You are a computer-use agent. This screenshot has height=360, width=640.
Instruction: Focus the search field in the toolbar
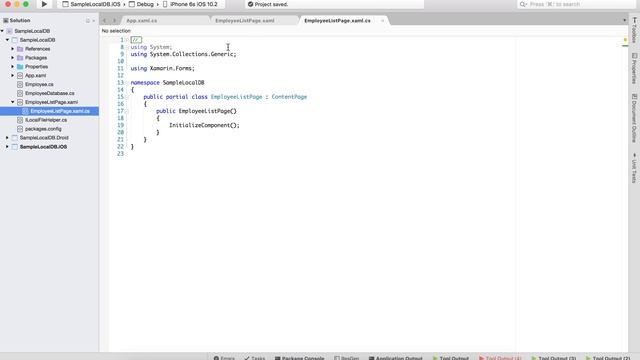[576, 4]
